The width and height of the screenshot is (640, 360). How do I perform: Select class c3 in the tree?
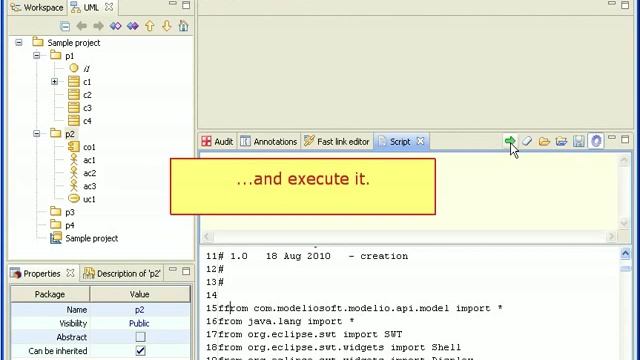coord(87,108)
